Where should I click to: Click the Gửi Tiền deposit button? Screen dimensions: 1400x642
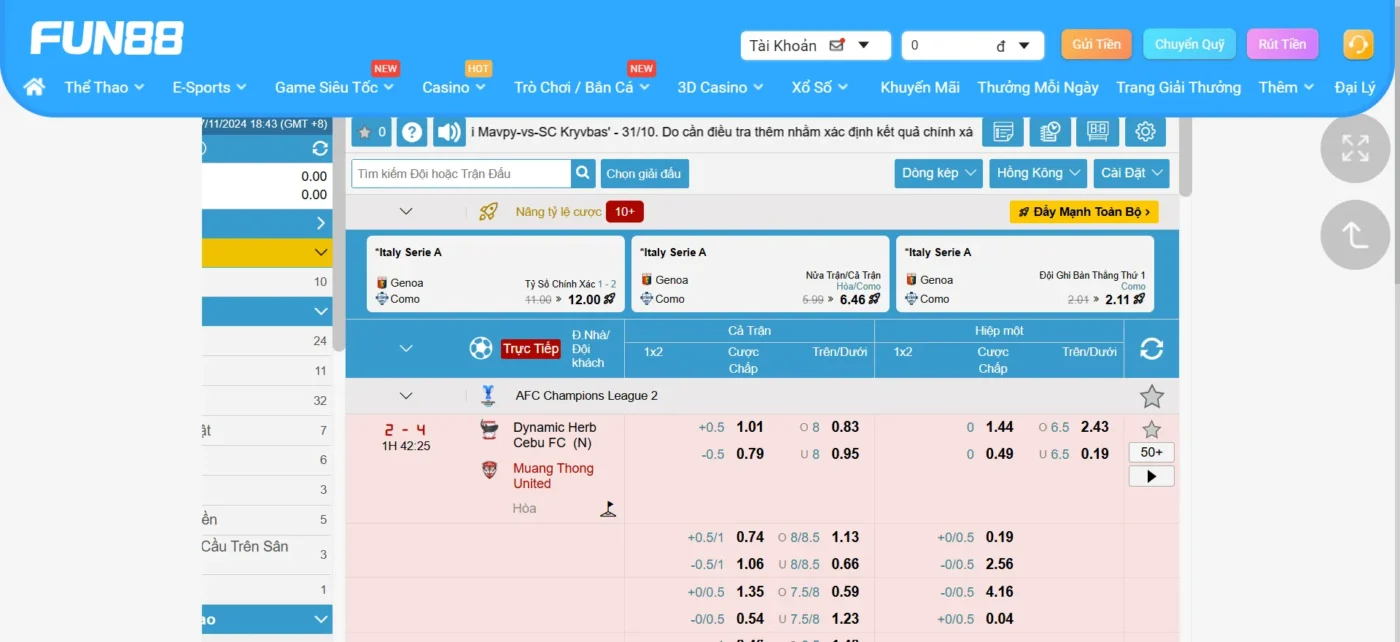click(x=1096, y=45)
